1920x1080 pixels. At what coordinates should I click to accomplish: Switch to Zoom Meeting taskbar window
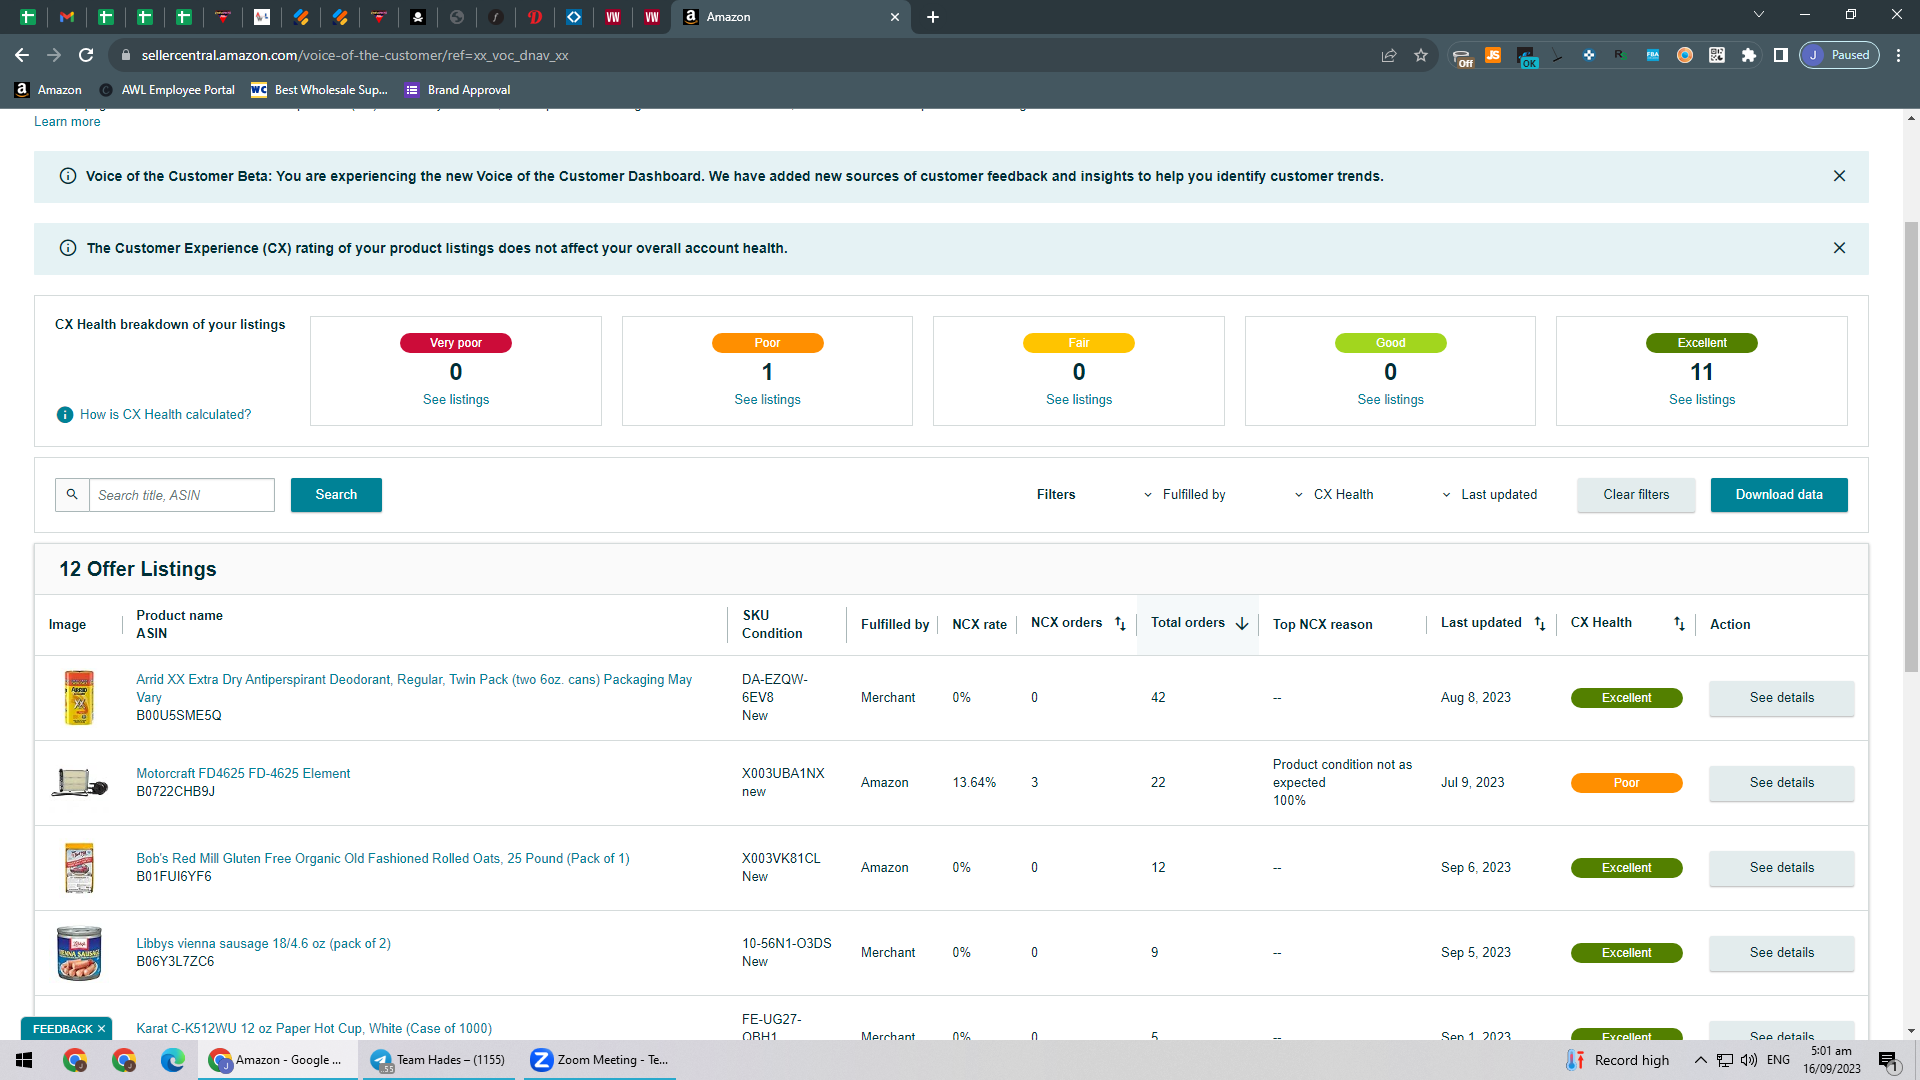tap(600, 1060)
